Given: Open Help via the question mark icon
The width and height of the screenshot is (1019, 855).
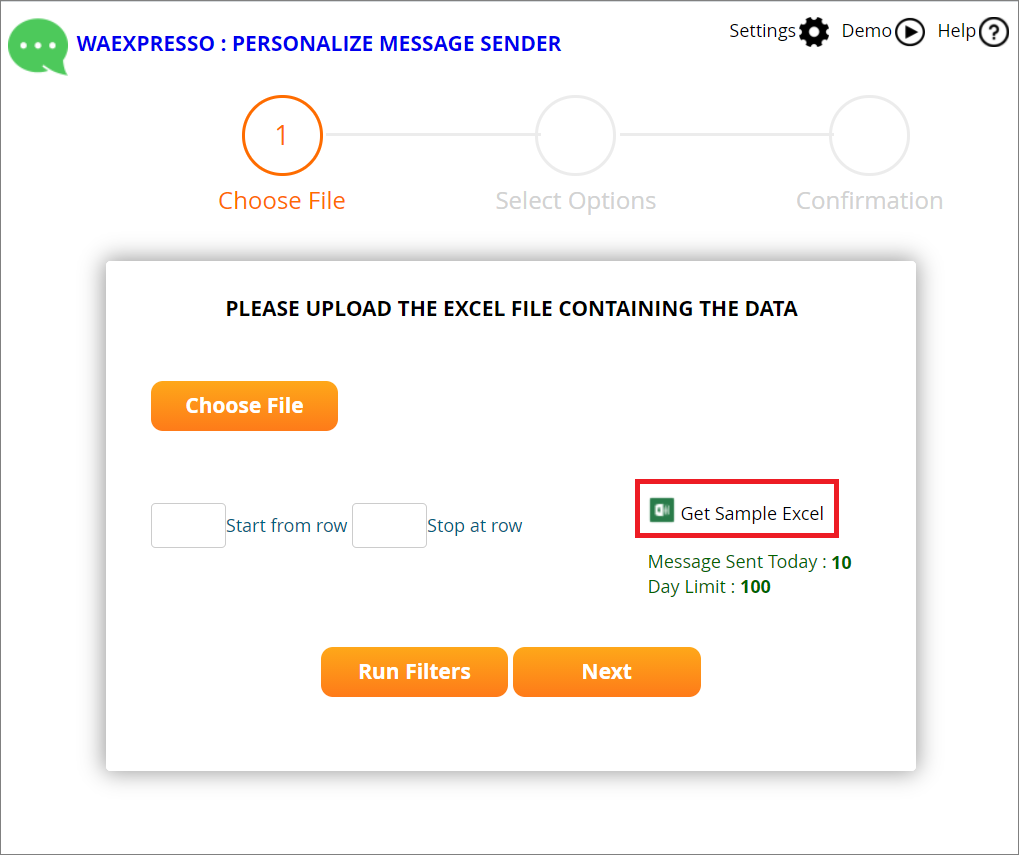Looking at the screenshot, I should (993, 32).
